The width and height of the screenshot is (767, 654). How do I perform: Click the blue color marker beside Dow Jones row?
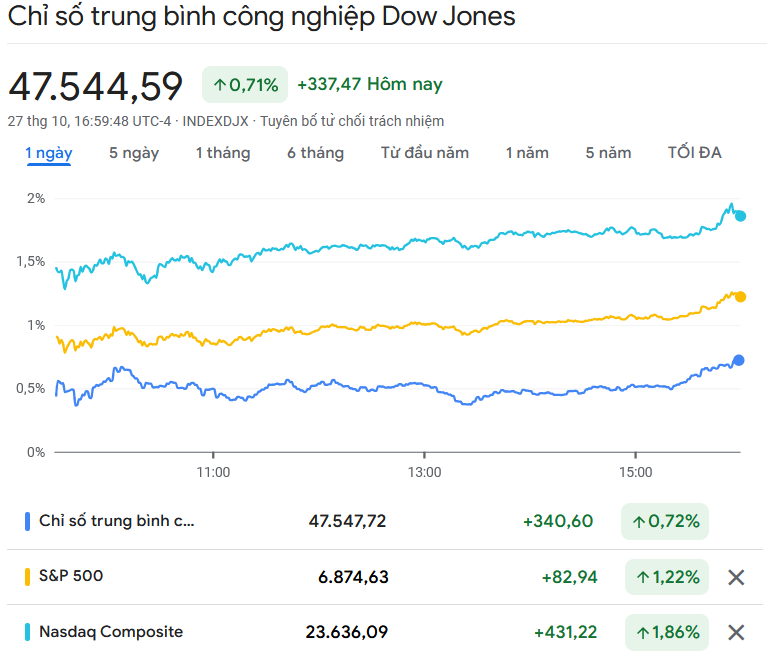click(x=27, y=521)
